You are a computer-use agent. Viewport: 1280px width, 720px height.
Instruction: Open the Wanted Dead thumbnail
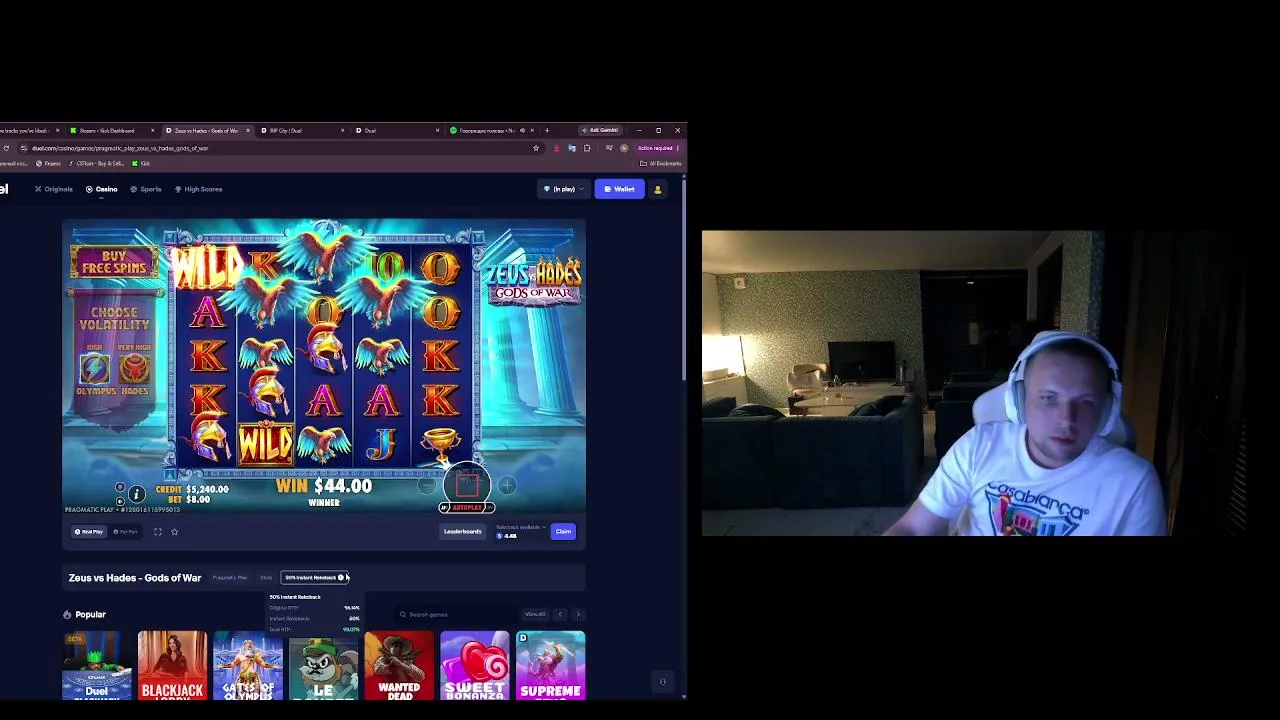(x=399, y=665)
